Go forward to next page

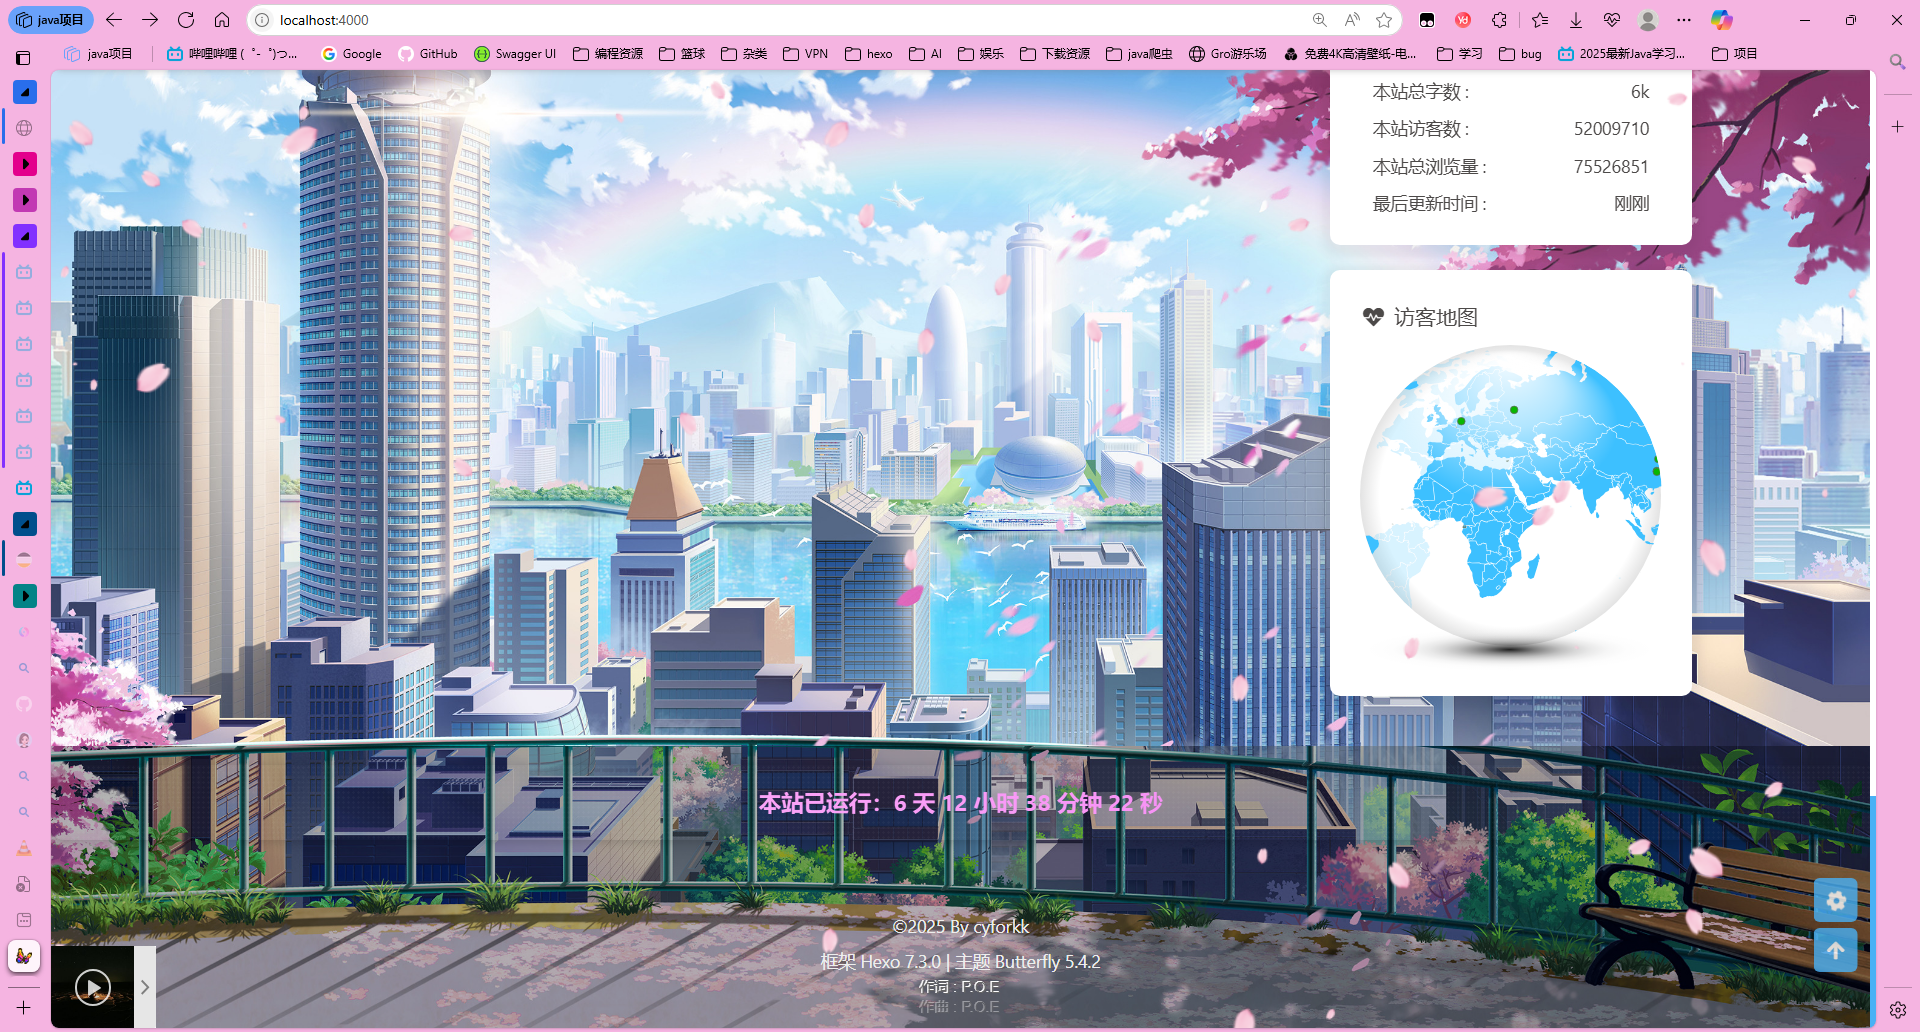click(150, 20)
